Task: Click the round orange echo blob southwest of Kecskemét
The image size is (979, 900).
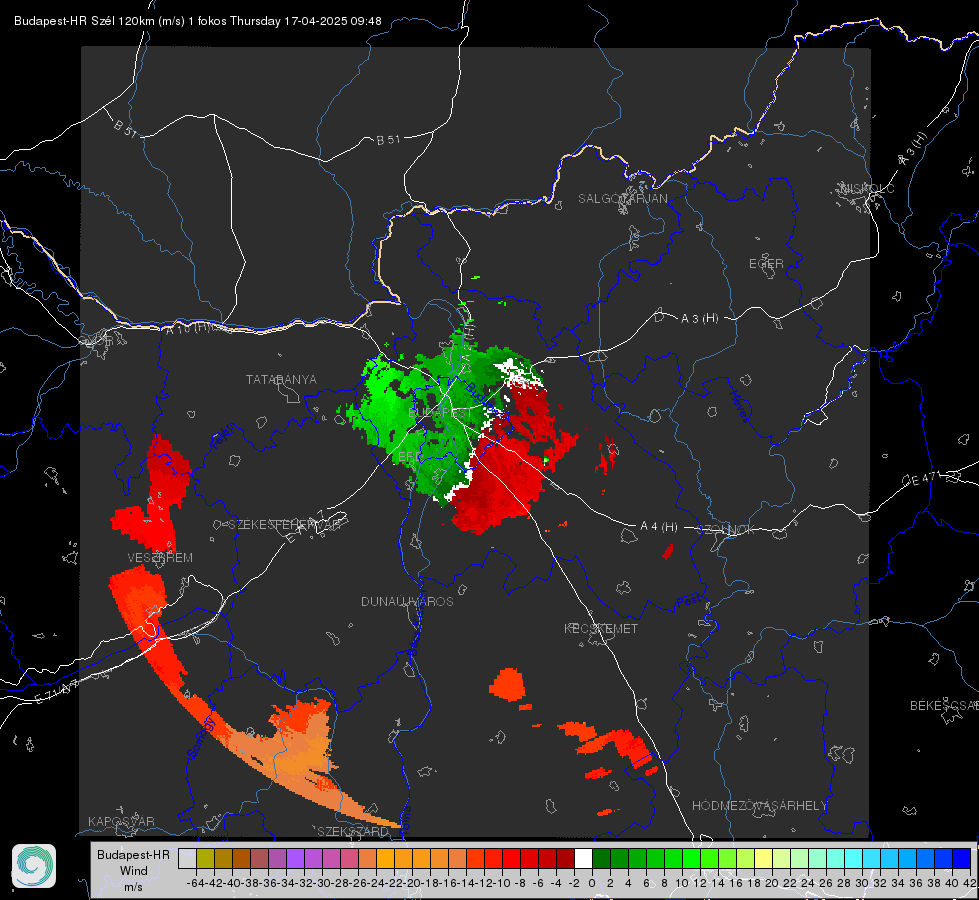Action: click(508, 685)
